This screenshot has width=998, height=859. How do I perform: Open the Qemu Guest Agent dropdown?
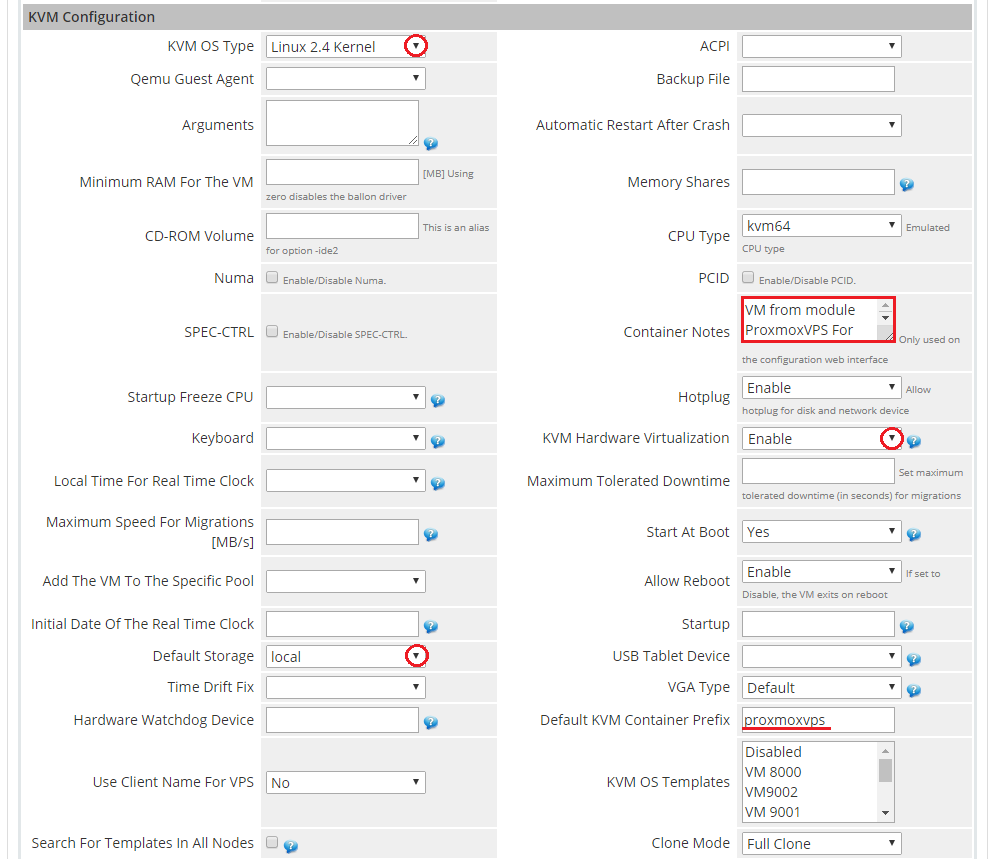(346, 79)
